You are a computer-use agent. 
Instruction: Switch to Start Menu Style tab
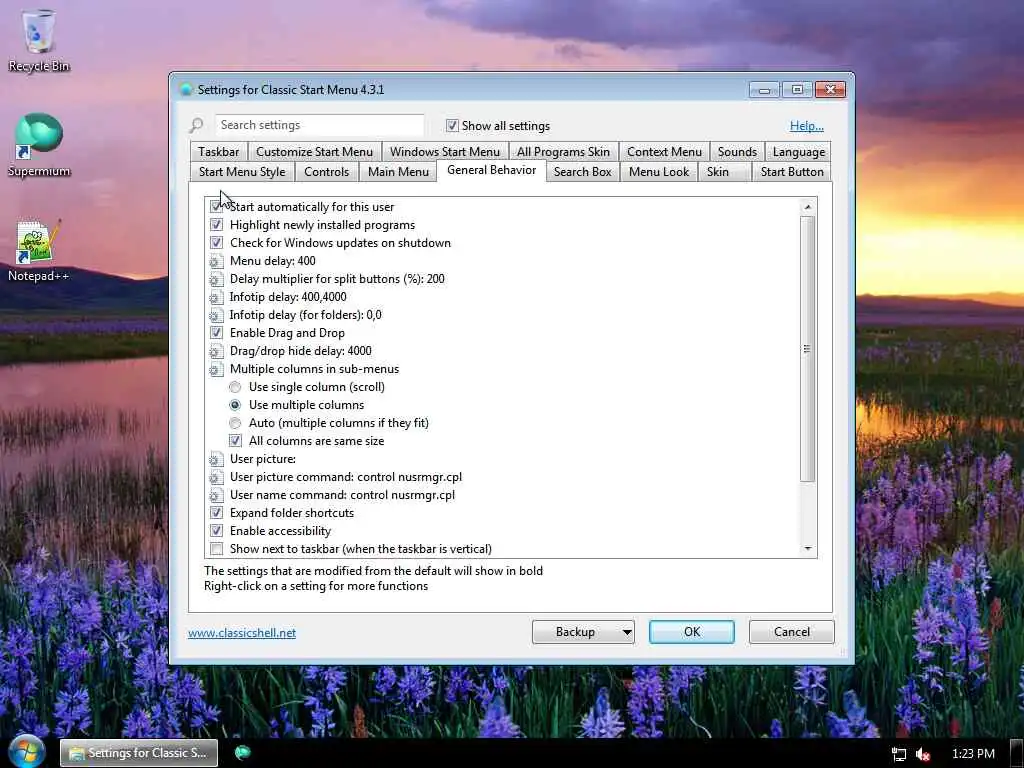pyautogui.click(x=242, y=172)
